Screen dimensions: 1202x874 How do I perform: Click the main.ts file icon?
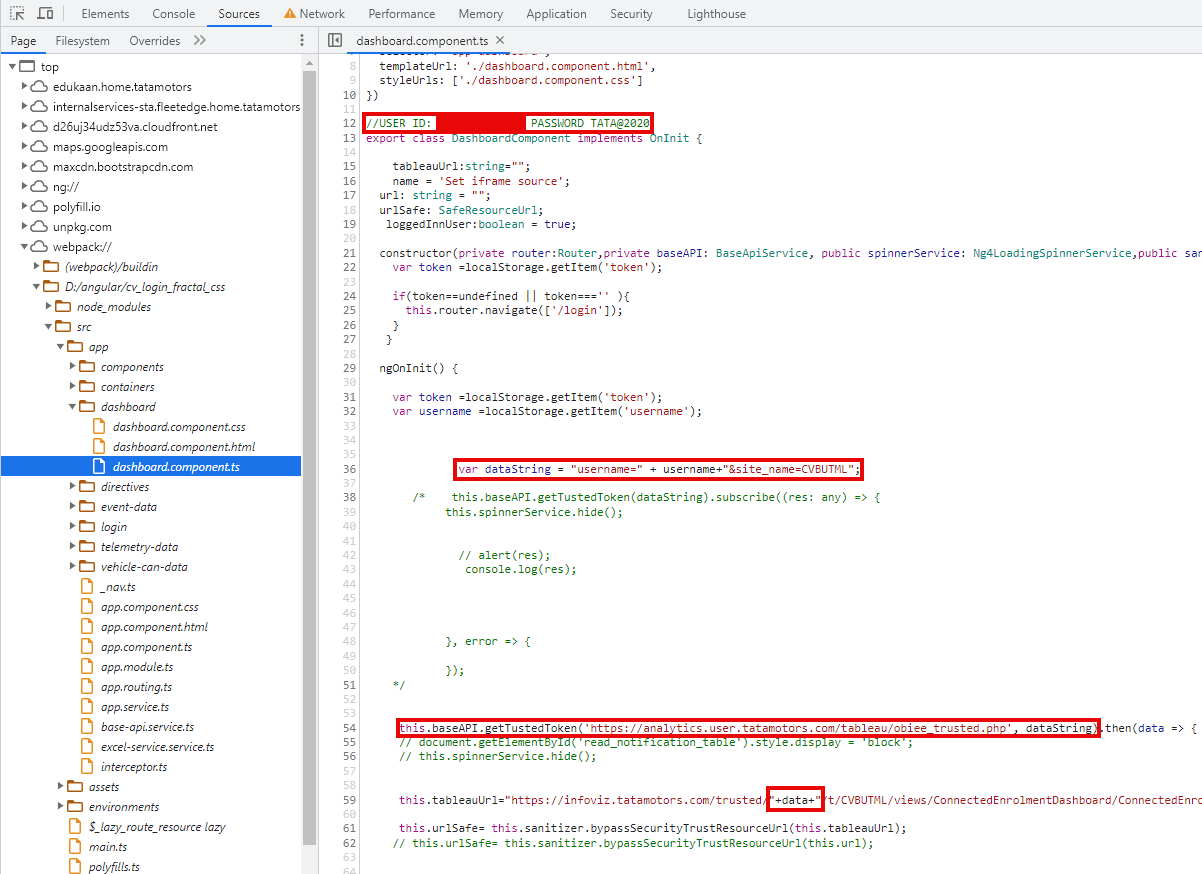(x=75, y=847)
